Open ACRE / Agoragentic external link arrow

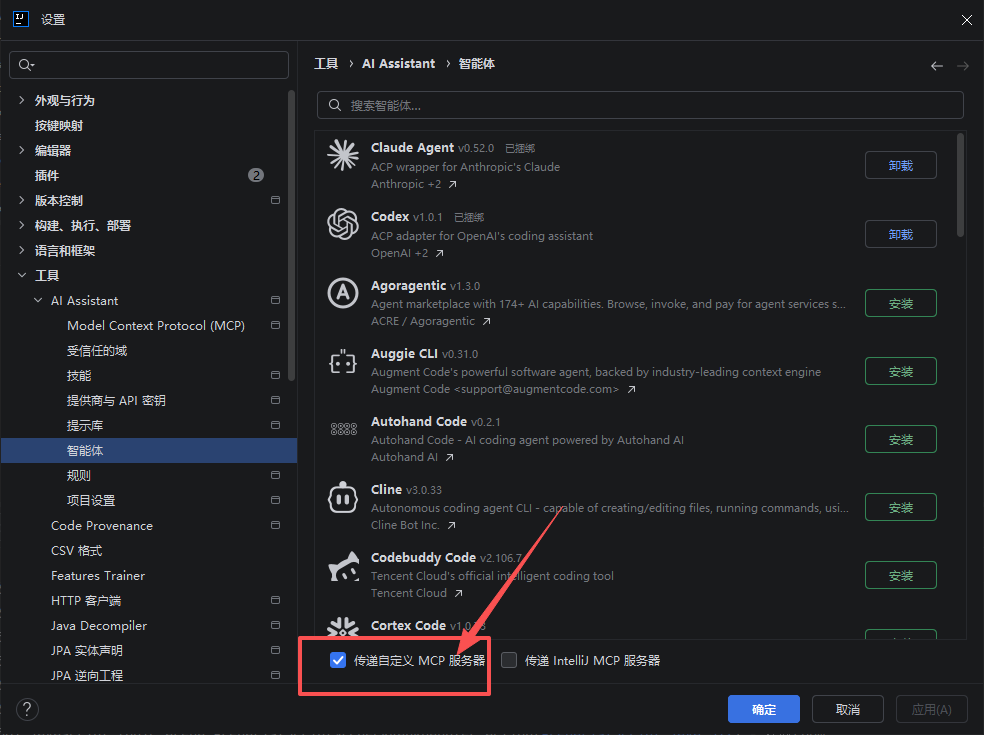[x=486, y=321]
